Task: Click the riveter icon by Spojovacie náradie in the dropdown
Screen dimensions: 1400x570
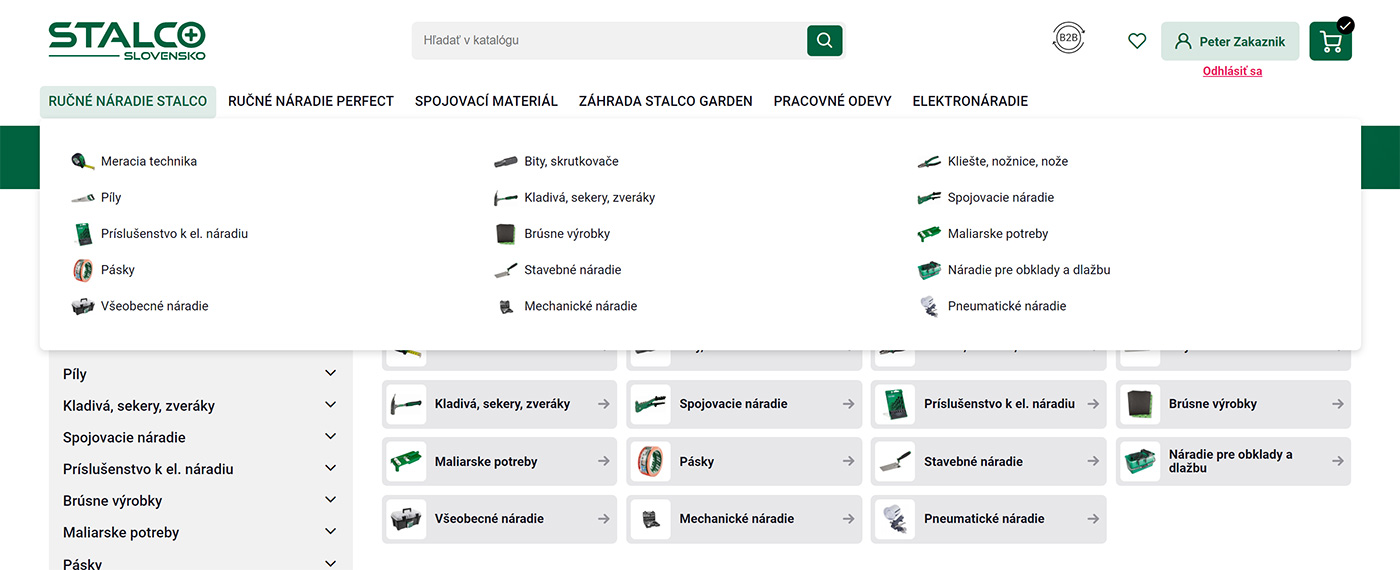Action: click(x=930, y=198)
